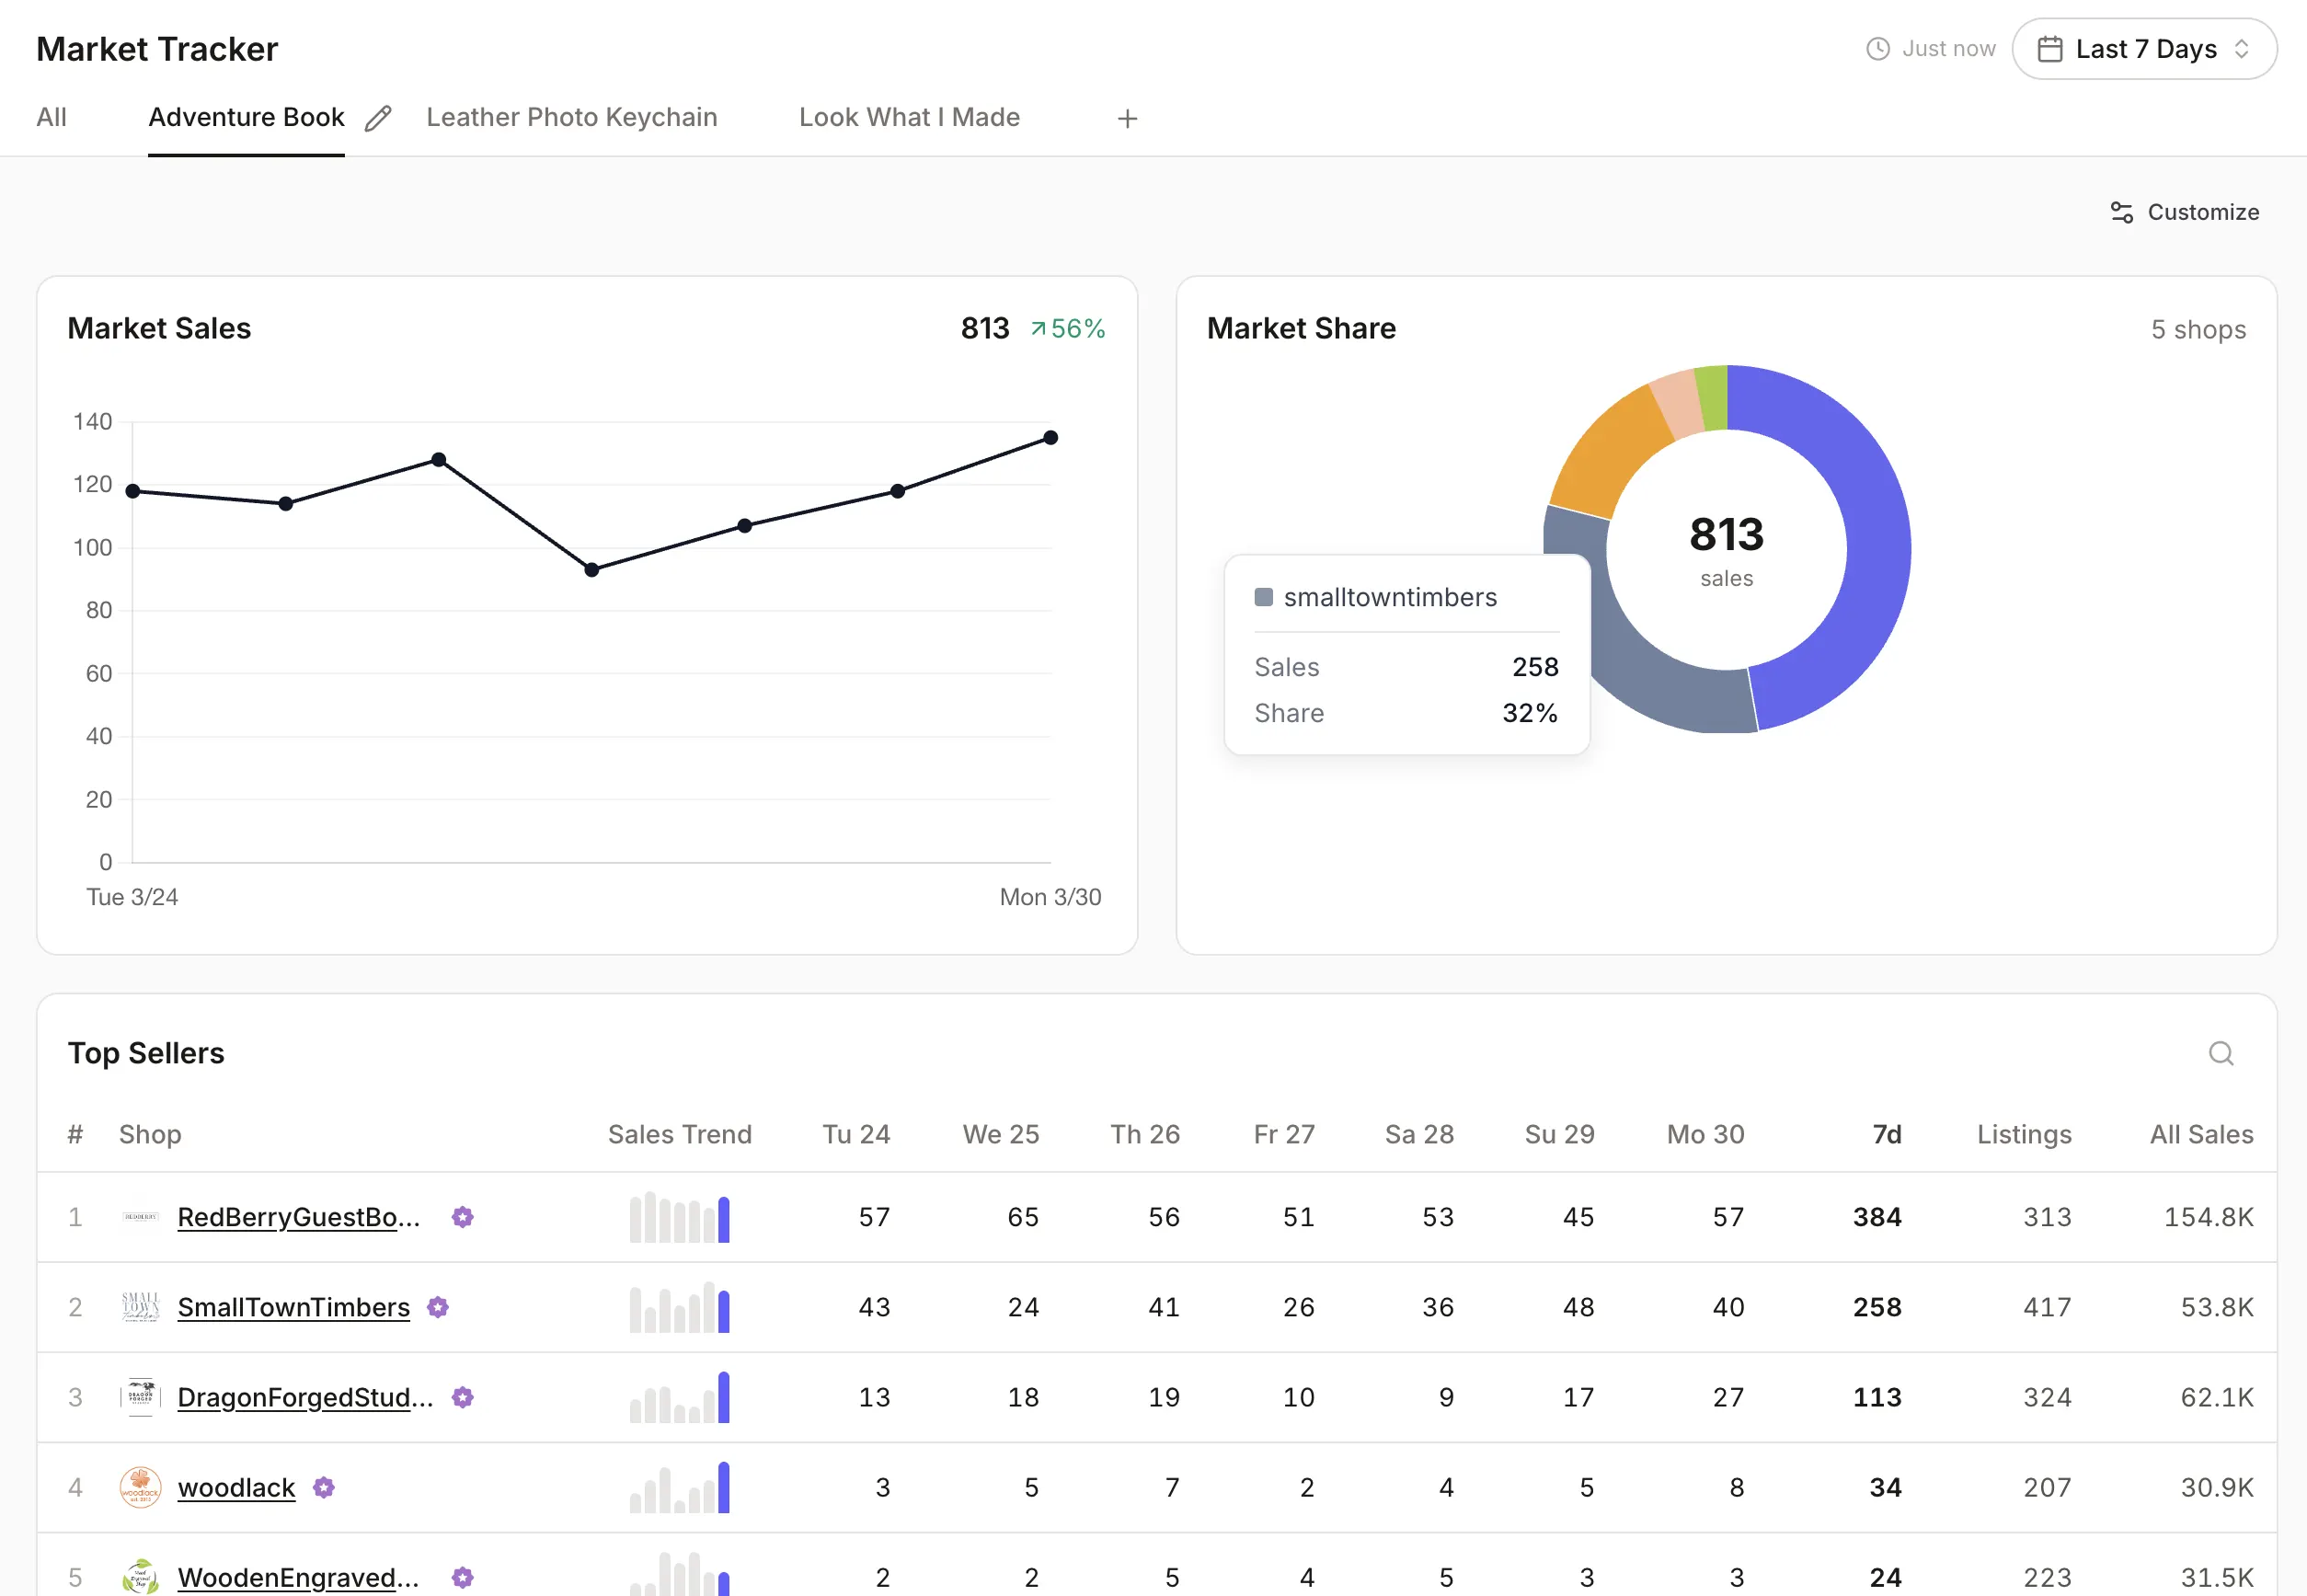The width and height of the screenshot is (2307, 1596).
Task: Click woodlack's circular shop logo
Action: [x=140, y=1487]
